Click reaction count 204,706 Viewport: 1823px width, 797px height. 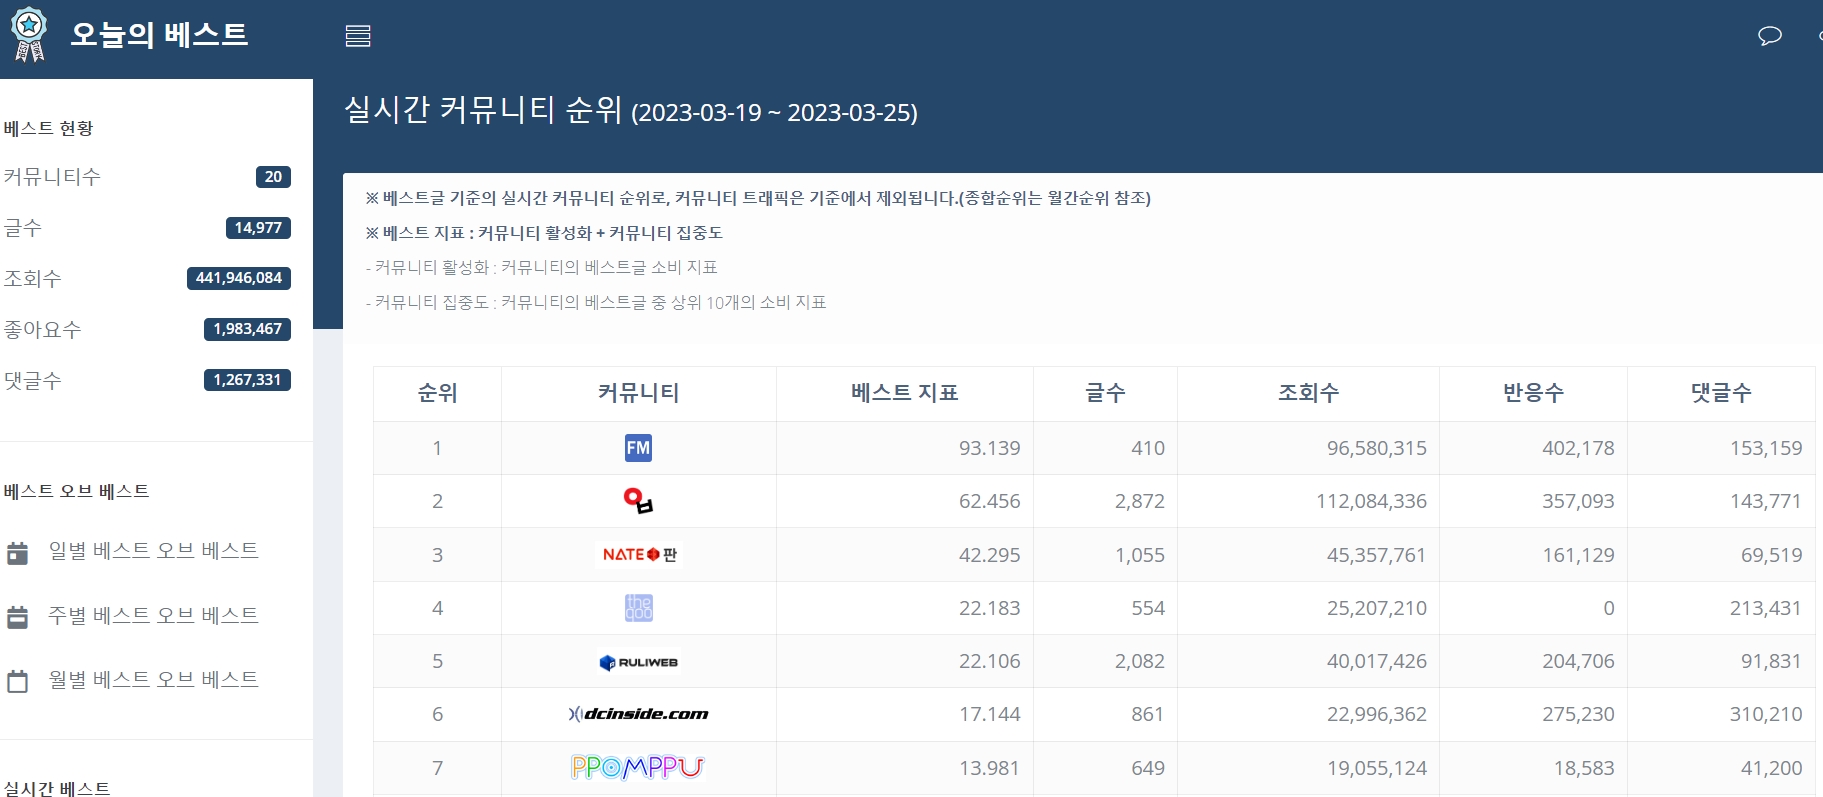(1578, 661)
